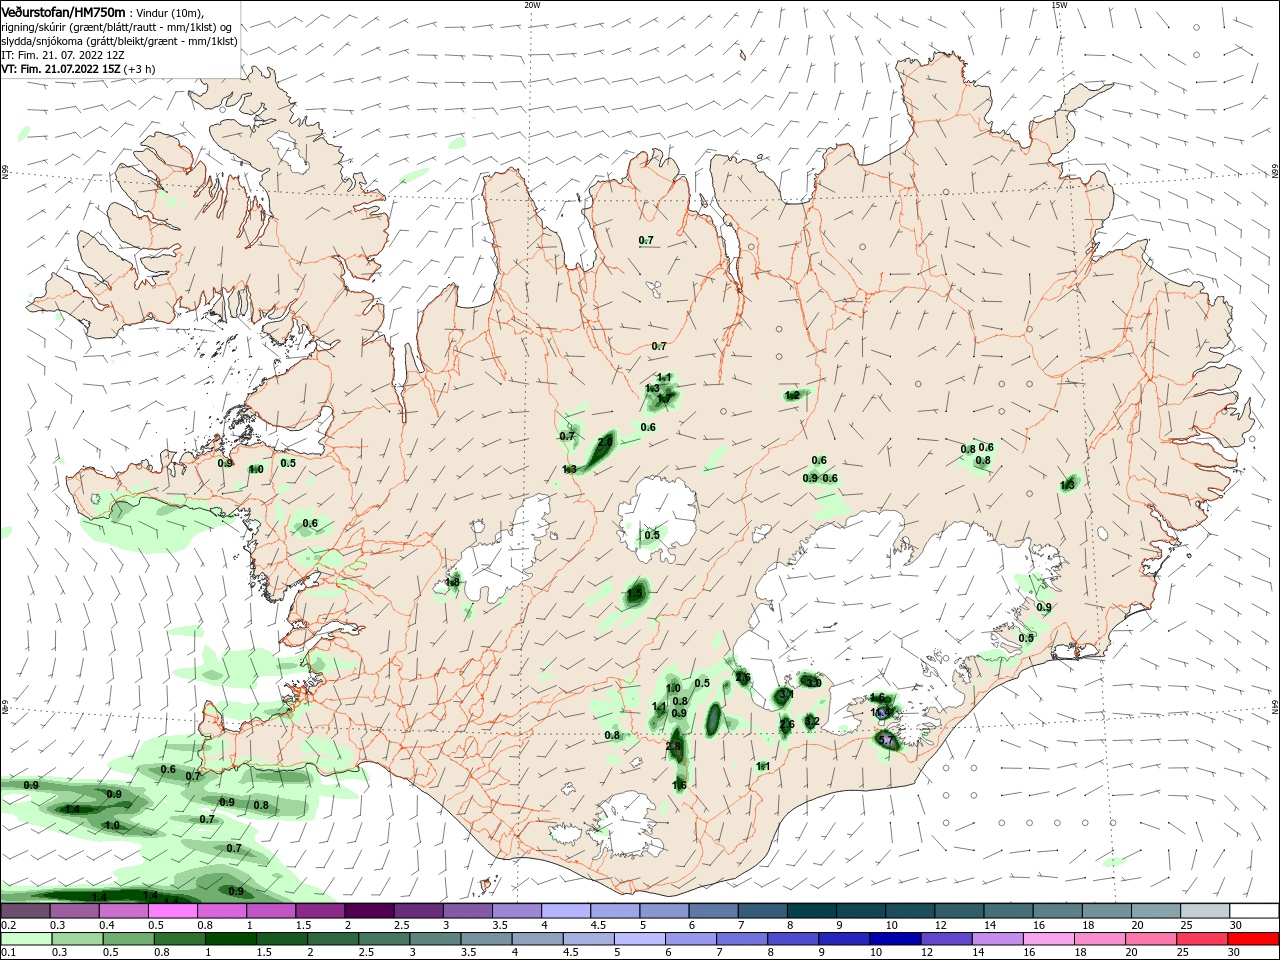
Task: Click the bright red legend swatch above 30
Action: pos(1255,939)
